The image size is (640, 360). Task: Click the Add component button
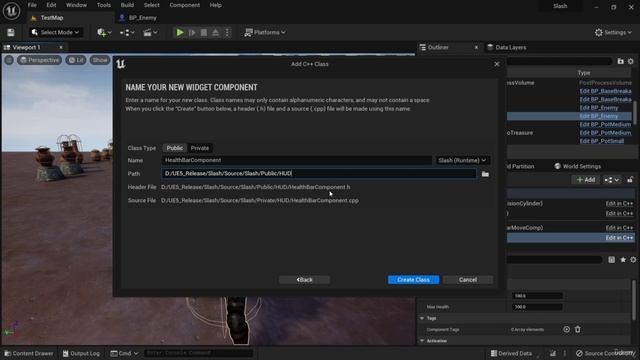[586, 180]
